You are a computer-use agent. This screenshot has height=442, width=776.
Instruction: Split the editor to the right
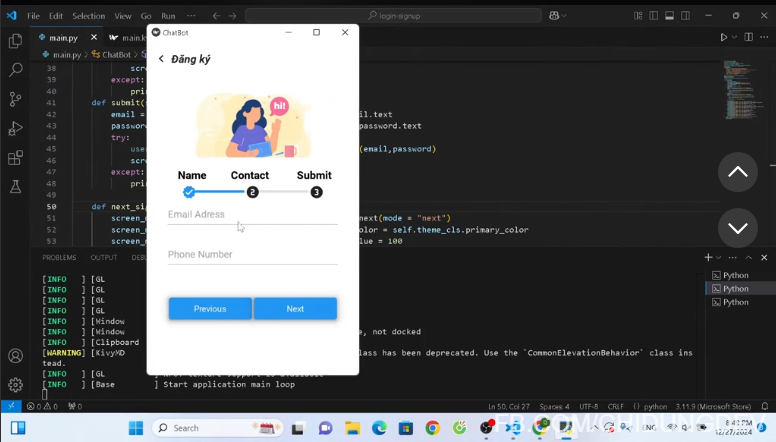coord(749,37)
